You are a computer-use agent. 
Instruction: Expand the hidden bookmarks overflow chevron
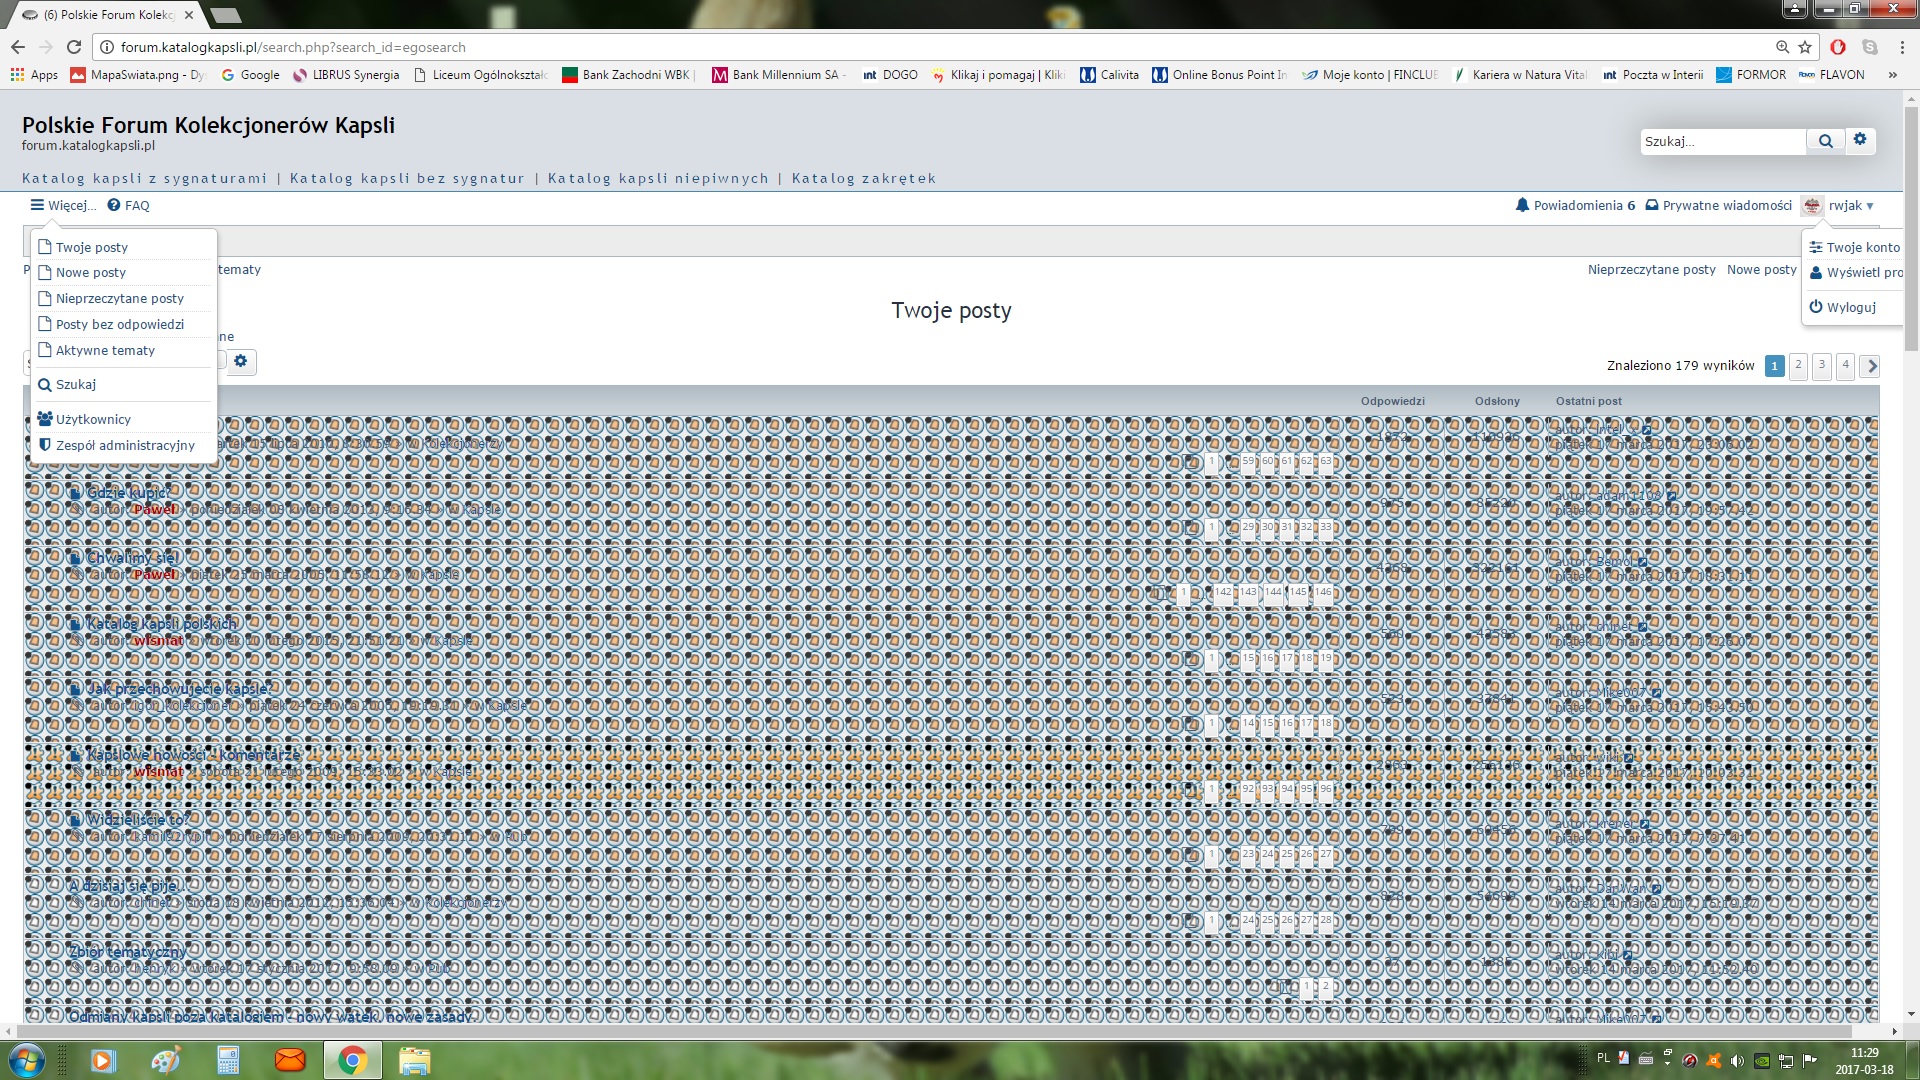(x=1892, y=75)
